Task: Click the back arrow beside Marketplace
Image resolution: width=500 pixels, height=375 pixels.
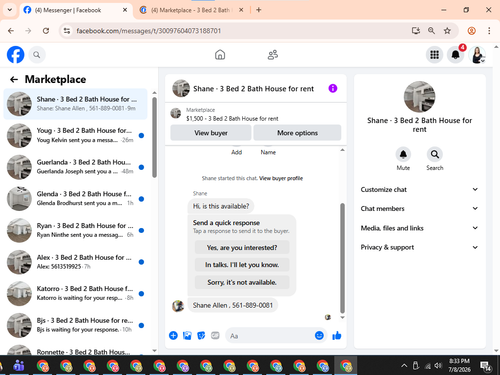Action: 14,79
